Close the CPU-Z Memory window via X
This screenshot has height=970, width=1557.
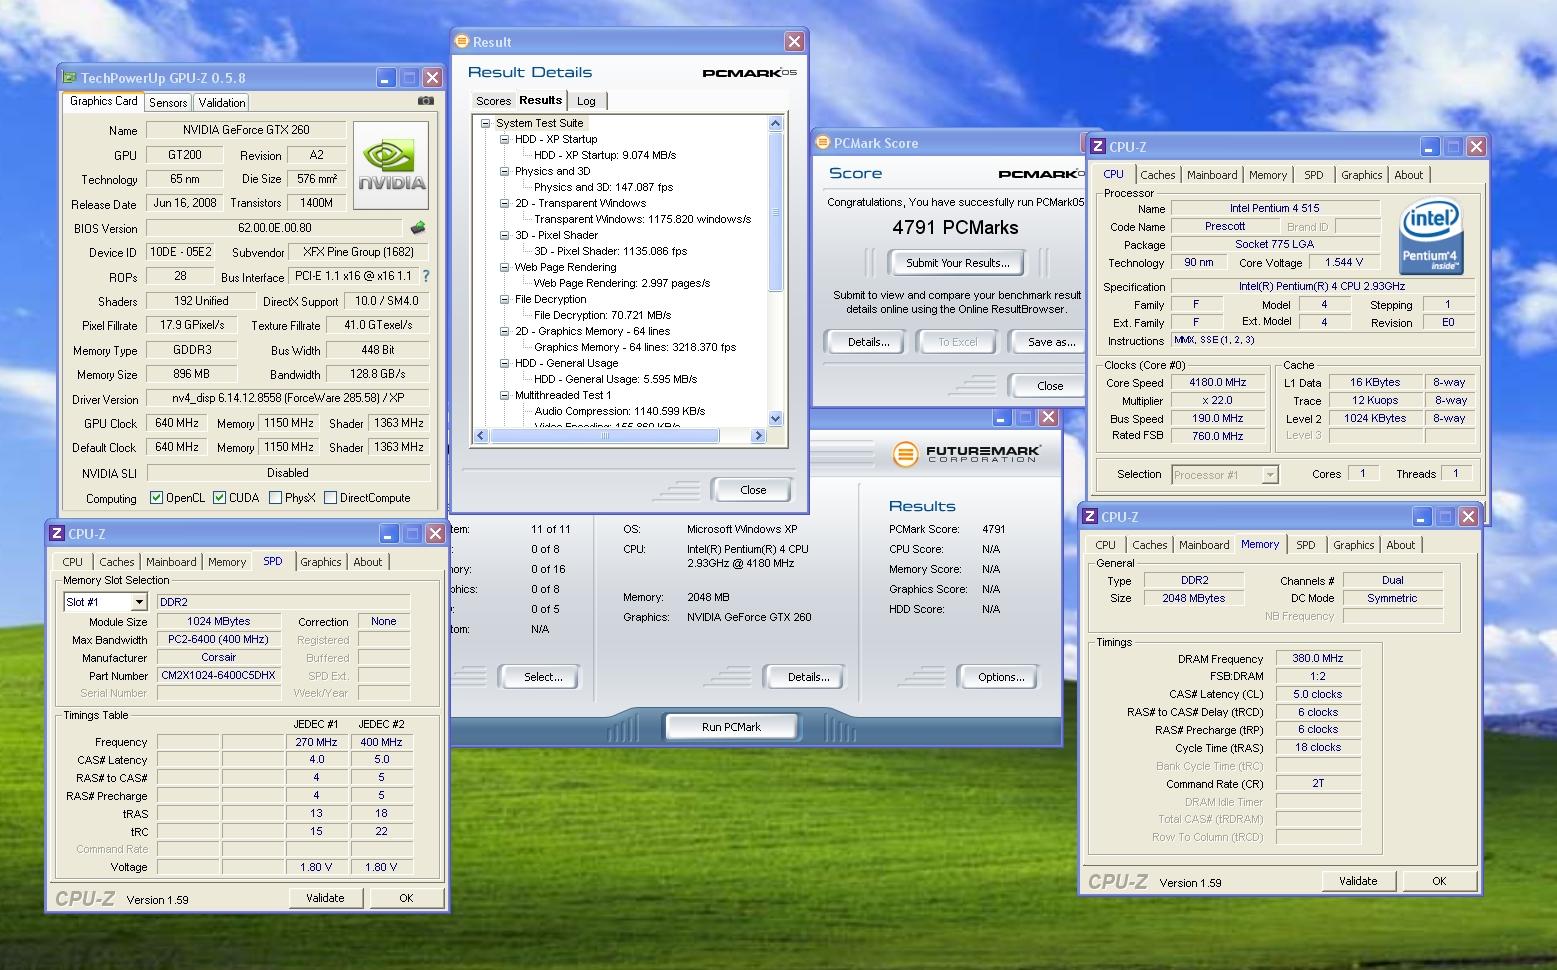1468,517
